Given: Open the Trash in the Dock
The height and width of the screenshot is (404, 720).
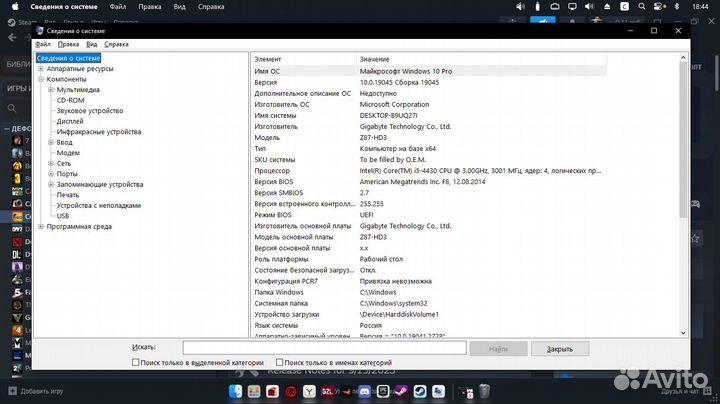Looking at the screenshot, I should pyautogui.click(x=484, y=392).
